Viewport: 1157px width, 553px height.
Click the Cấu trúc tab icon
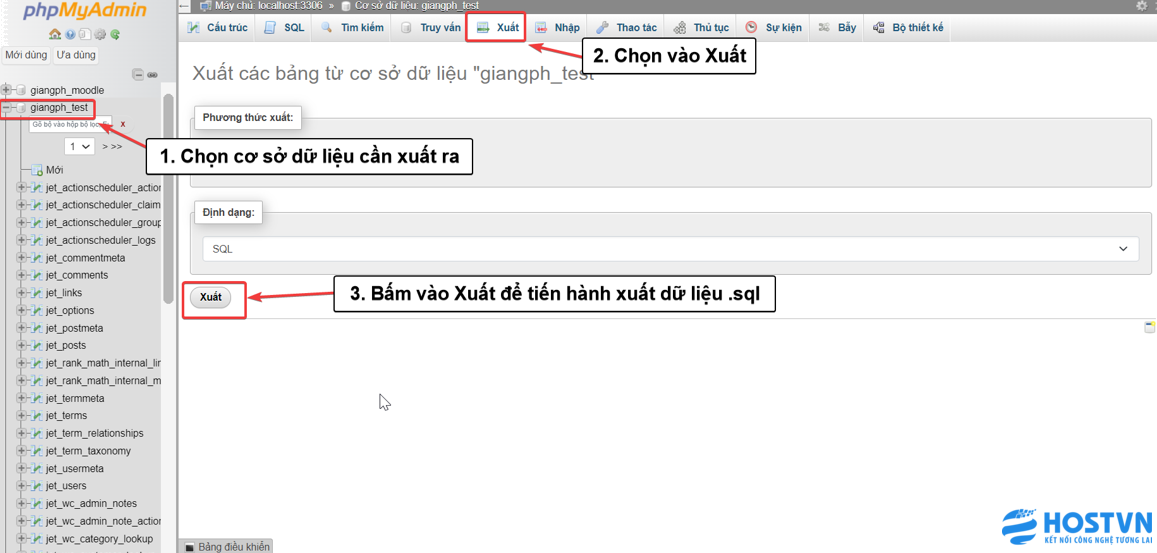click(194, 28)
